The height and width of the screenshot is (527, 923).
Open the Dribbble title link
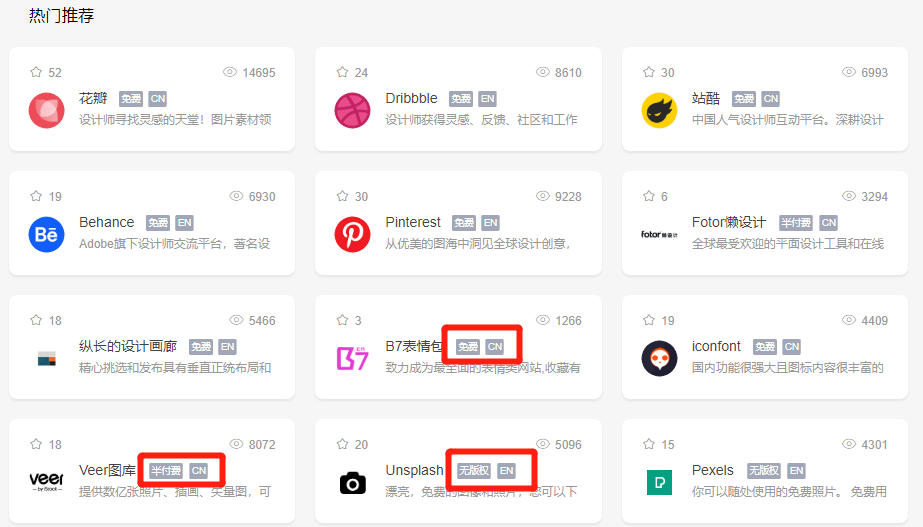click(x=411, y=98)
